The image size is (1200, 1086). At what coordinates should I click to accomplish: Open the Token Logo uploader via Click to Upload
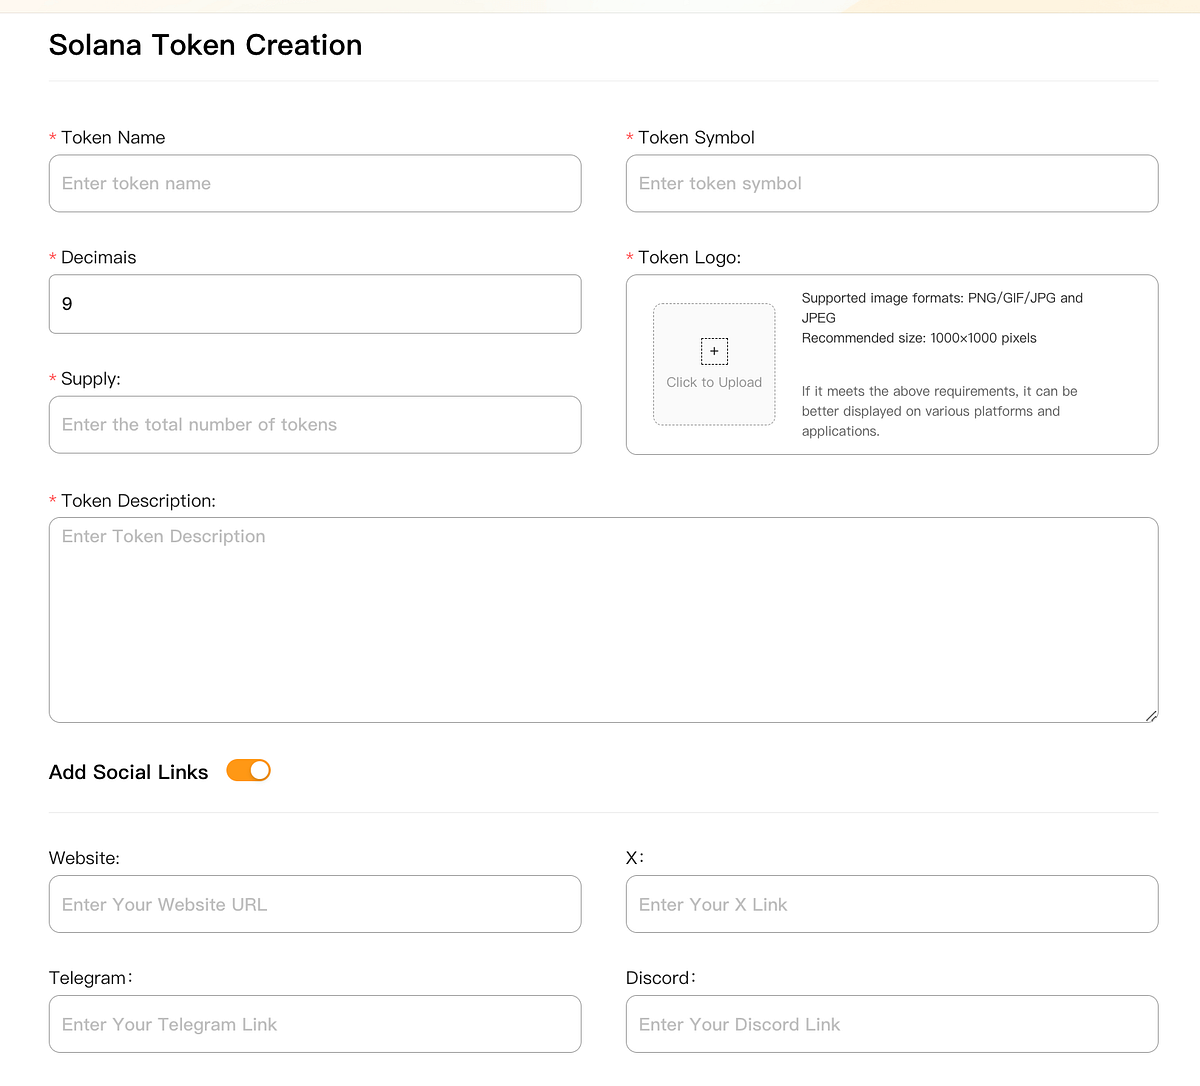713,382
